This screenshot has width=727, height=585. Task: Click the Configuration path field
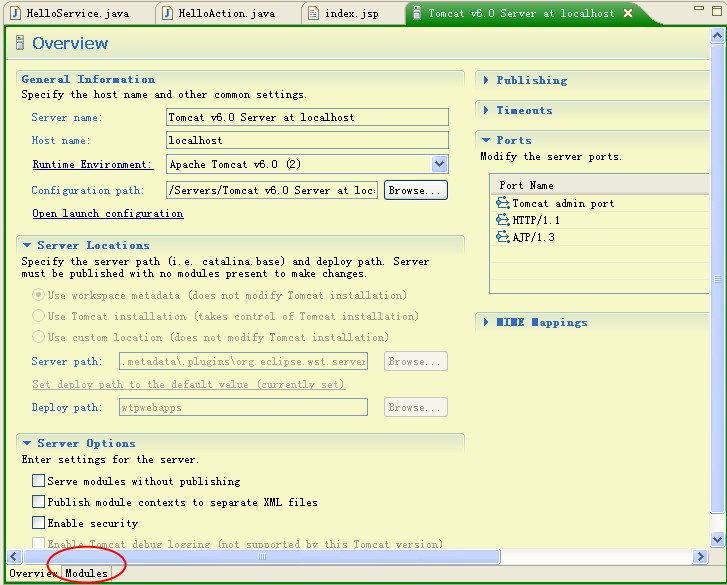272,190
